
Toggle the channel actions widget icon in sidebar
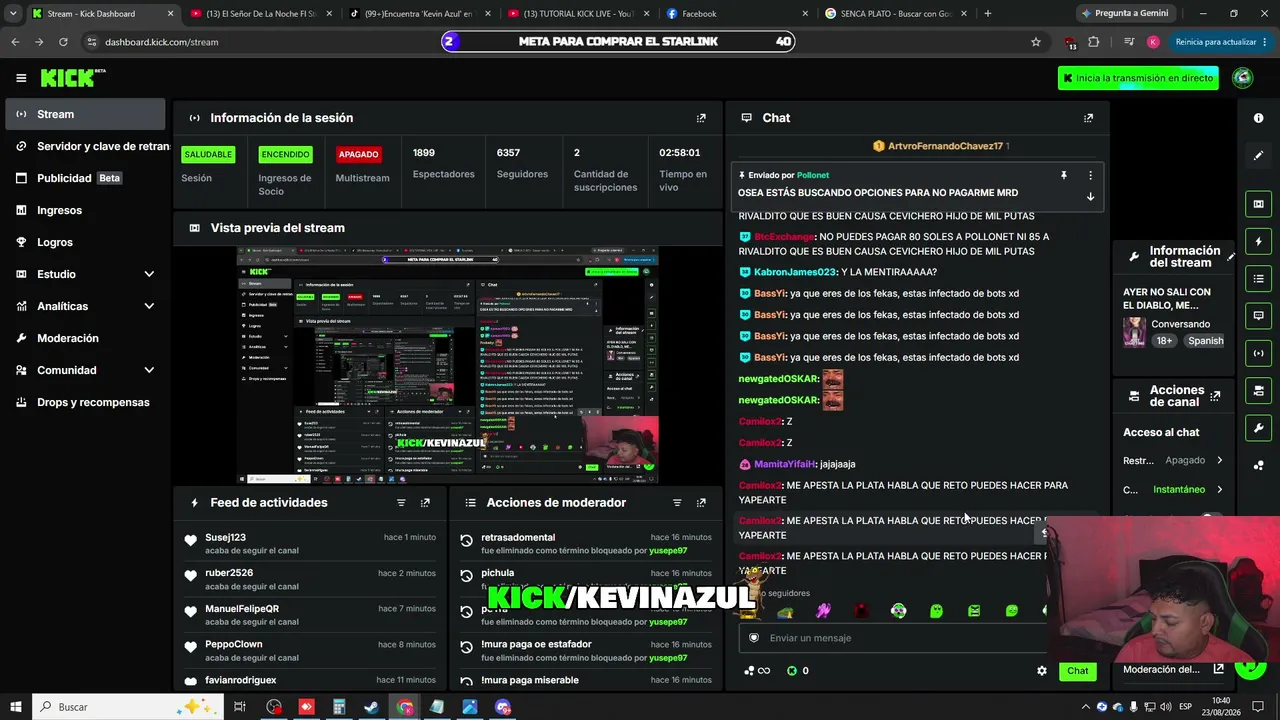(1258, 390)
